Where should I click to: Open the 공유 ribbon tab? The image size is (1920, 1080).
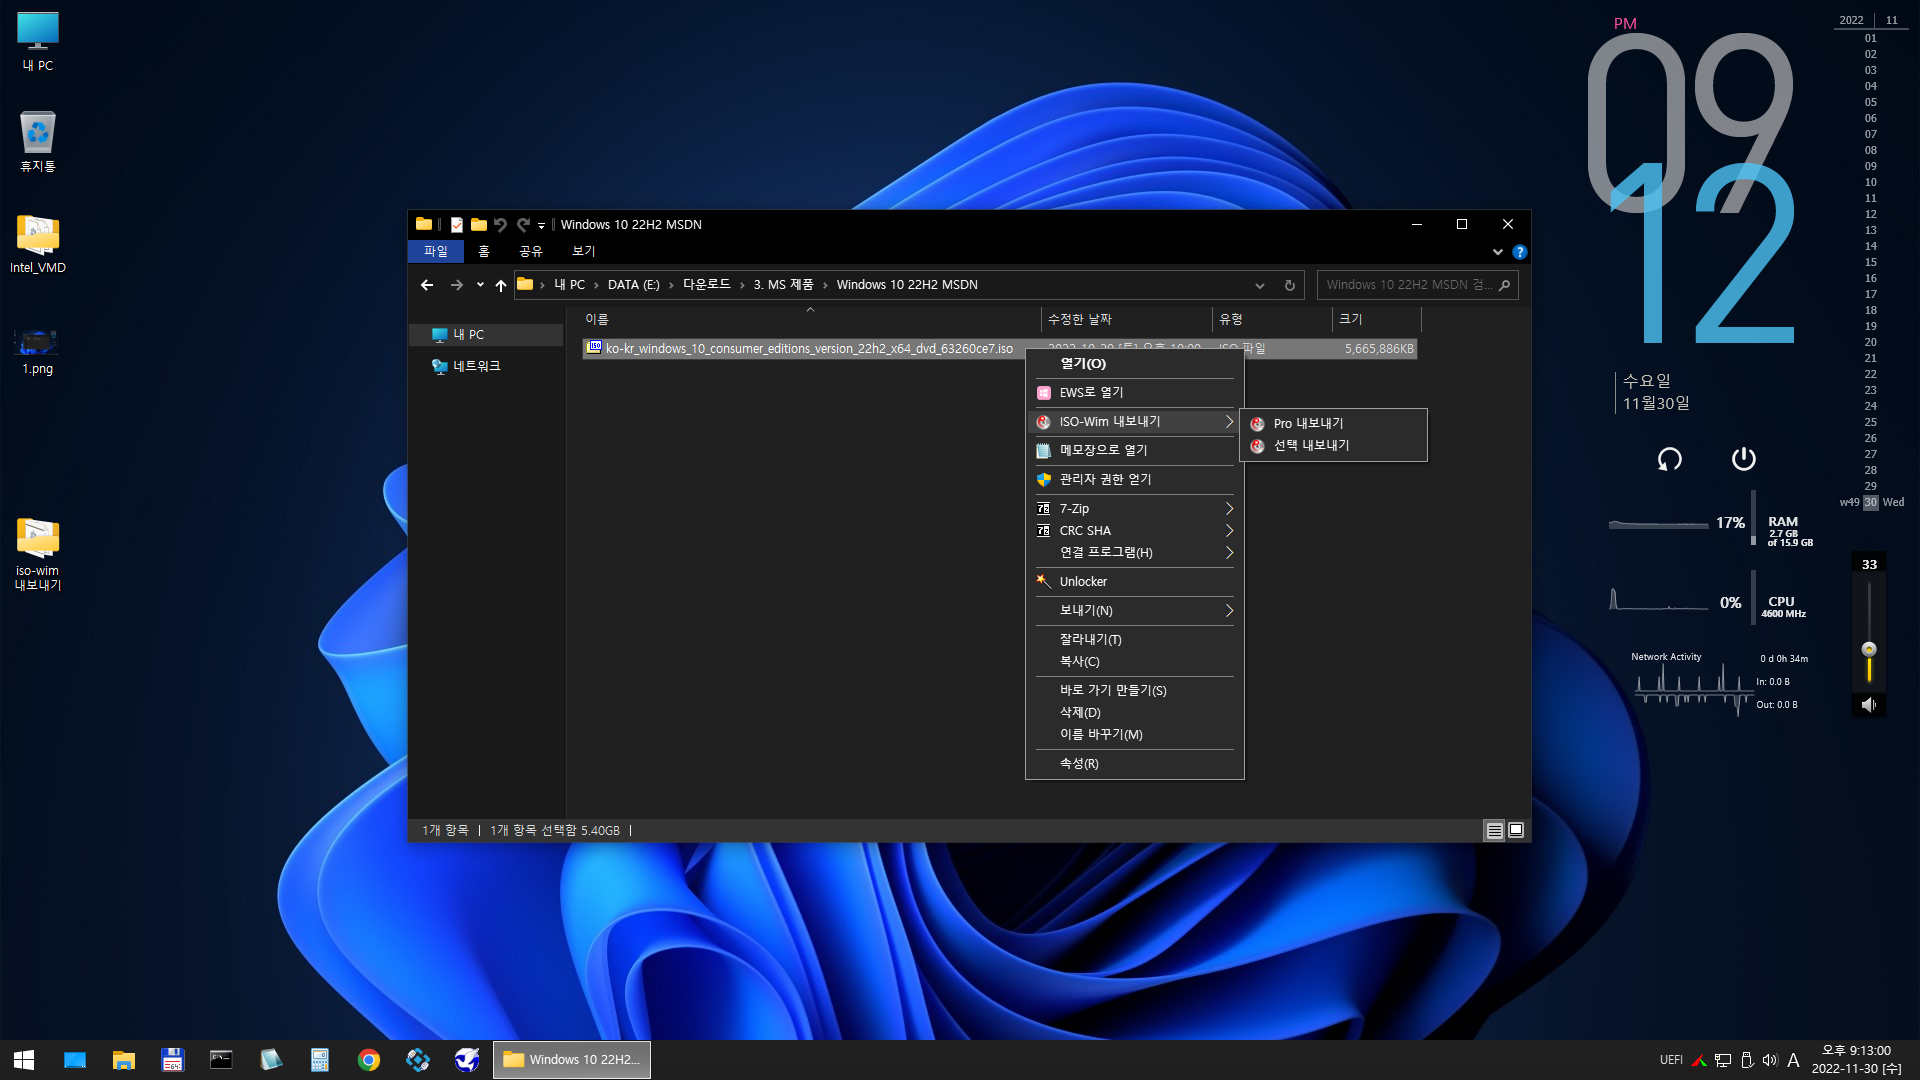(x=531, y=252)
